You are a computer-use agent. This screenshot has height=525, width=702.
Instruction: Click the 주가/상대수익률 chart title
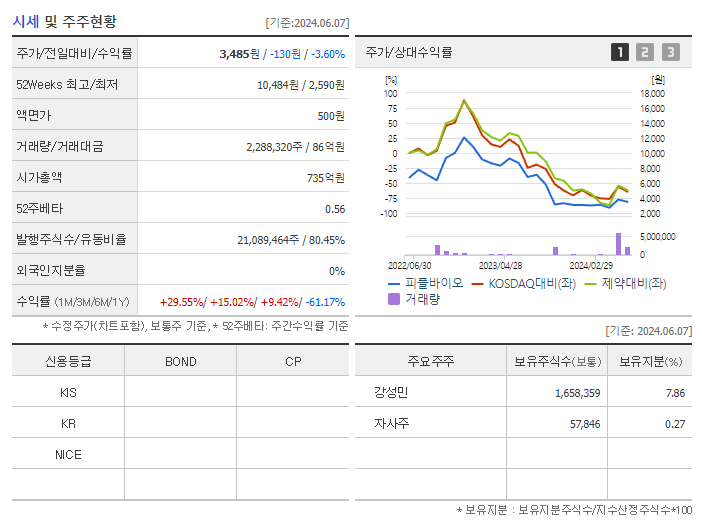click(x=409, y=52)
